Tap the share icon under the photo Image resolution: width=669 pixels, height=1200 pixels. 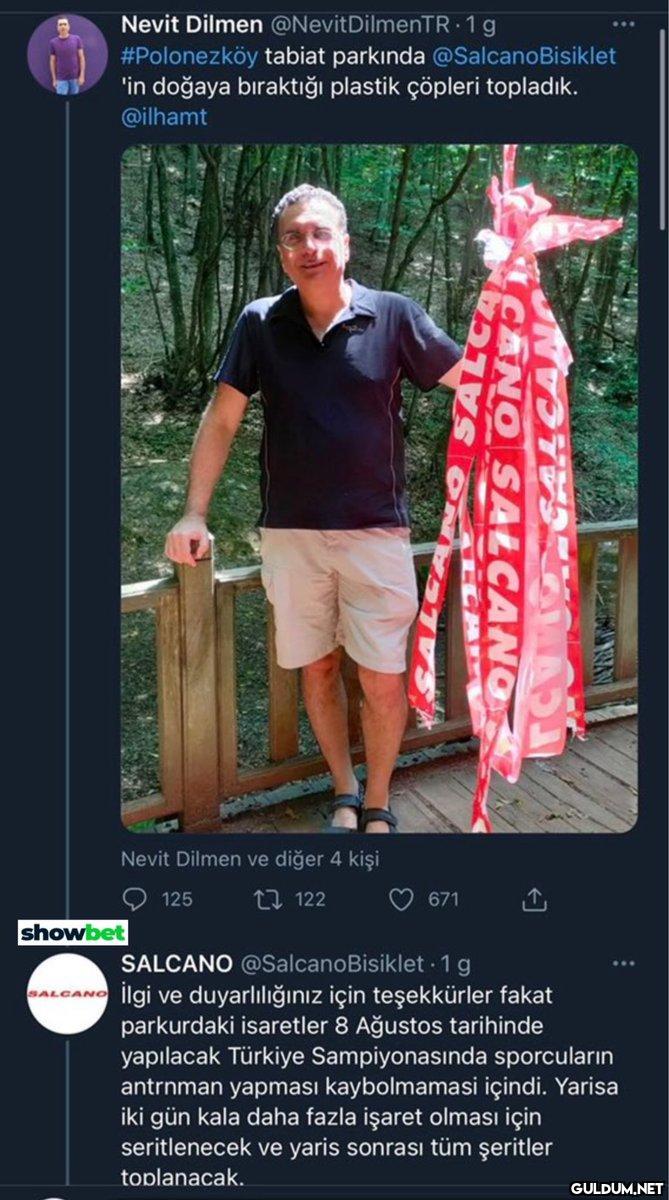[x=535, y=900]
